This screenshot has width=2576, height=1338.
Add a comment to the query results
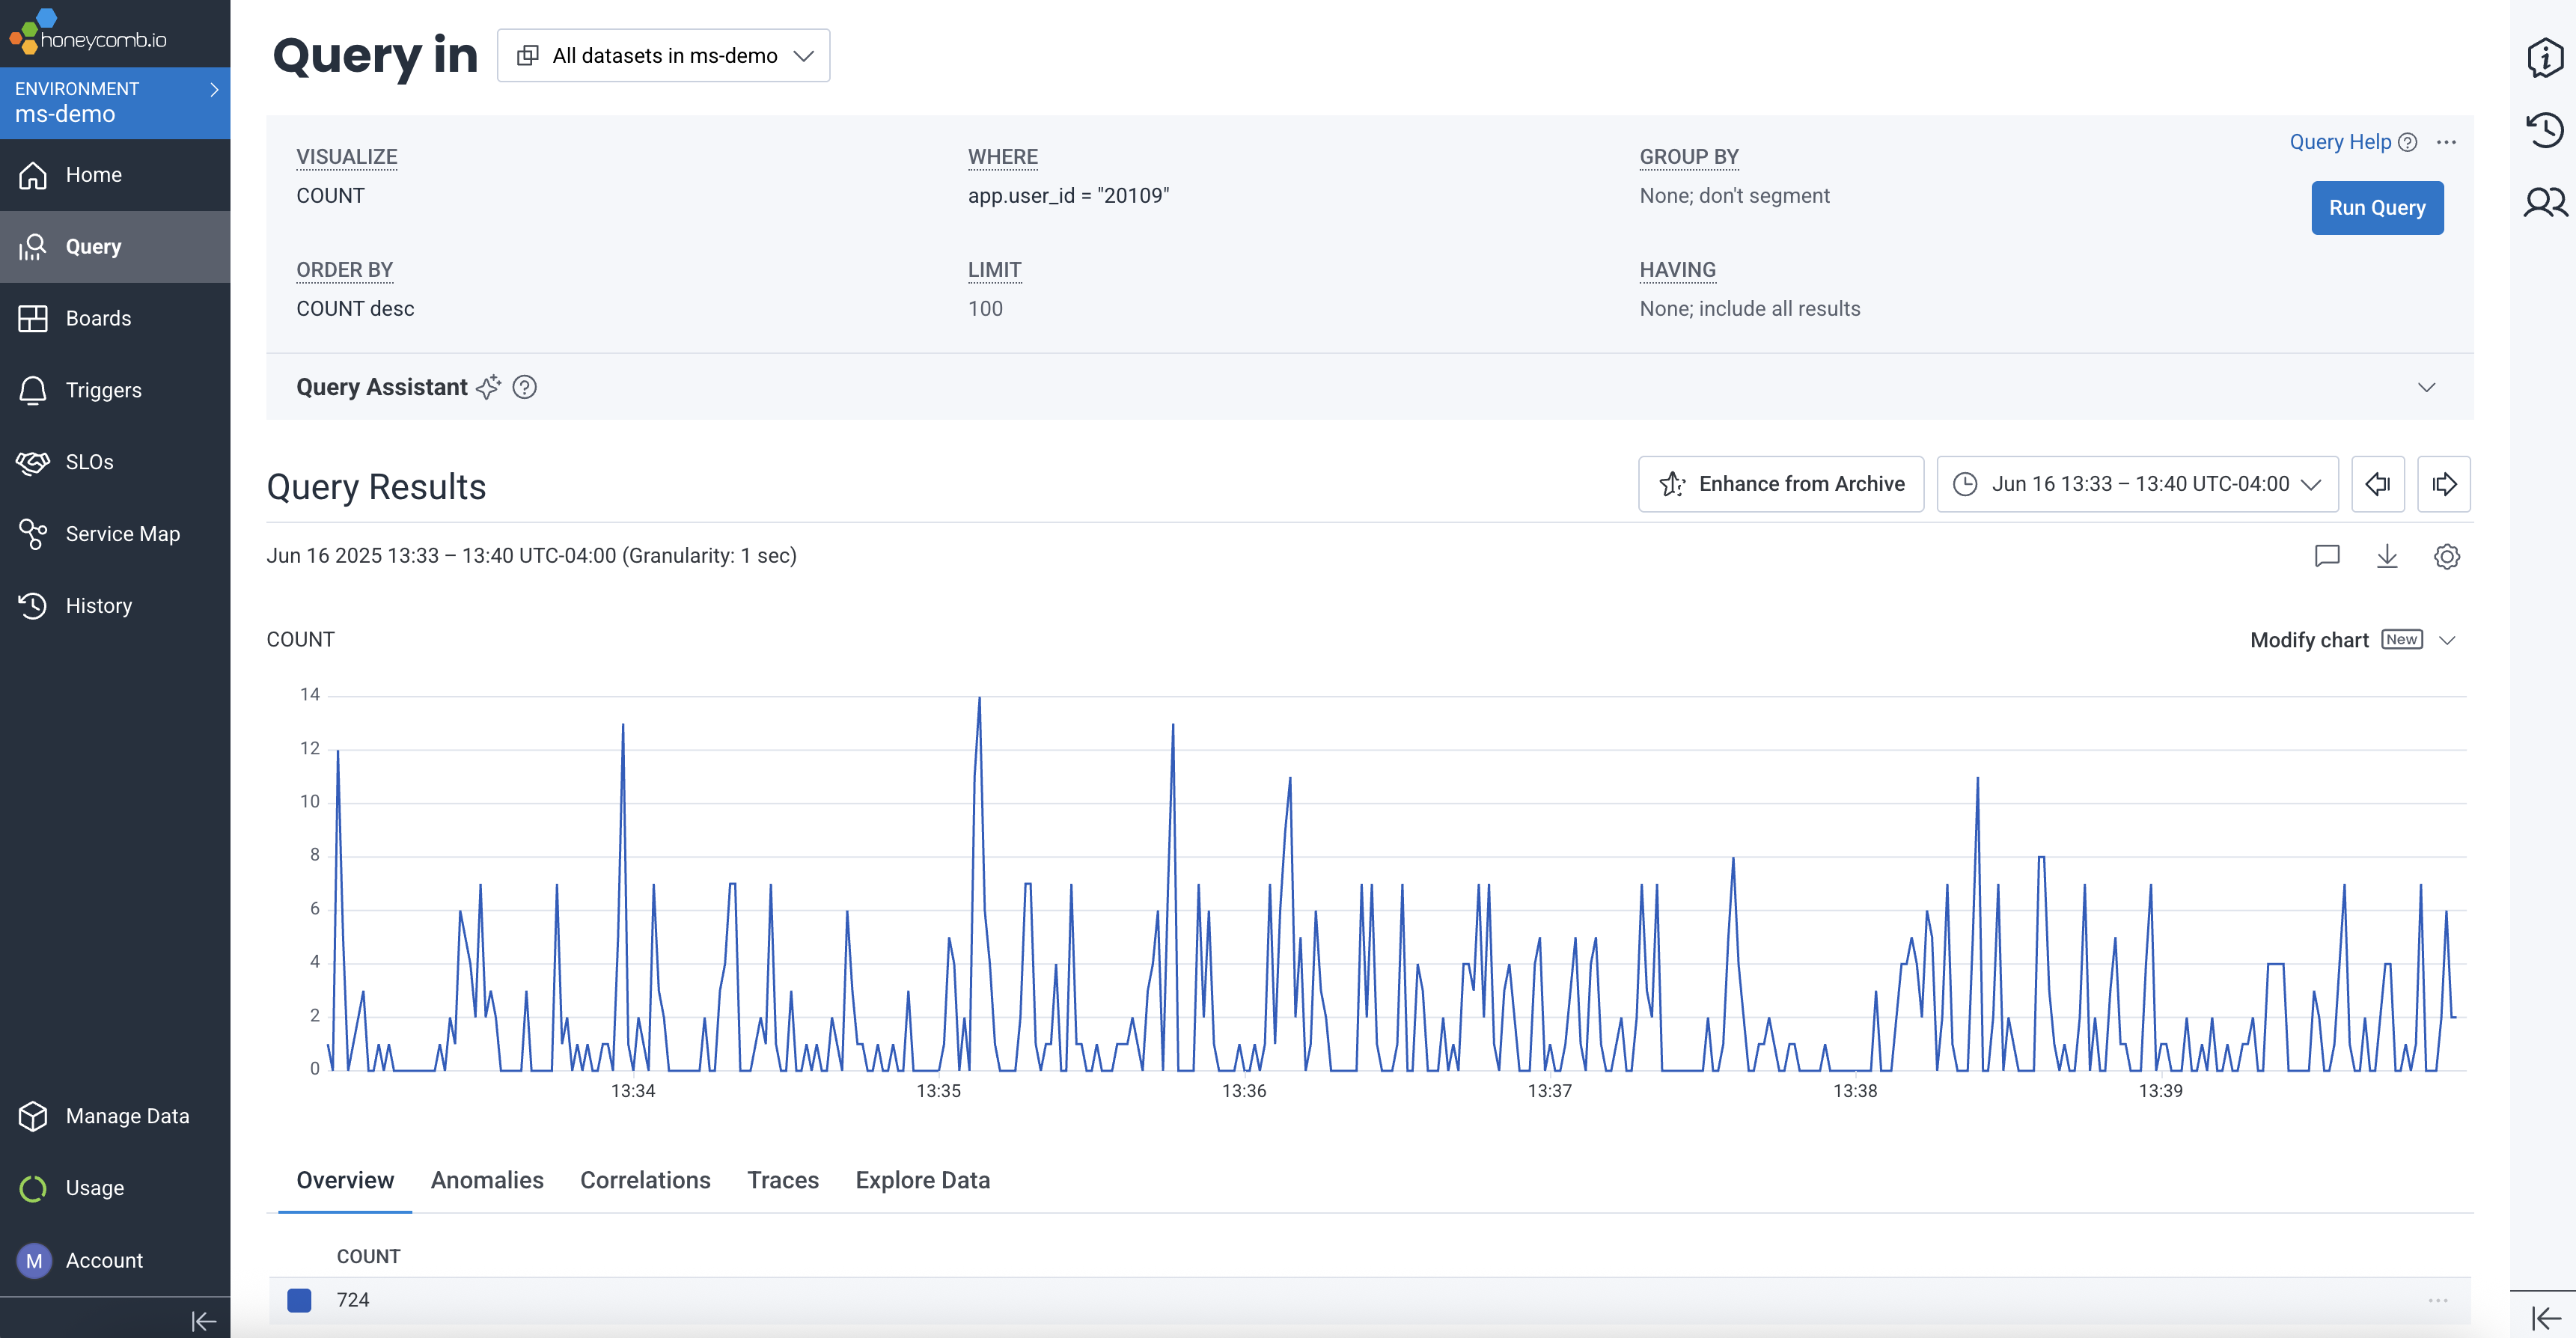coord(2327,556)
